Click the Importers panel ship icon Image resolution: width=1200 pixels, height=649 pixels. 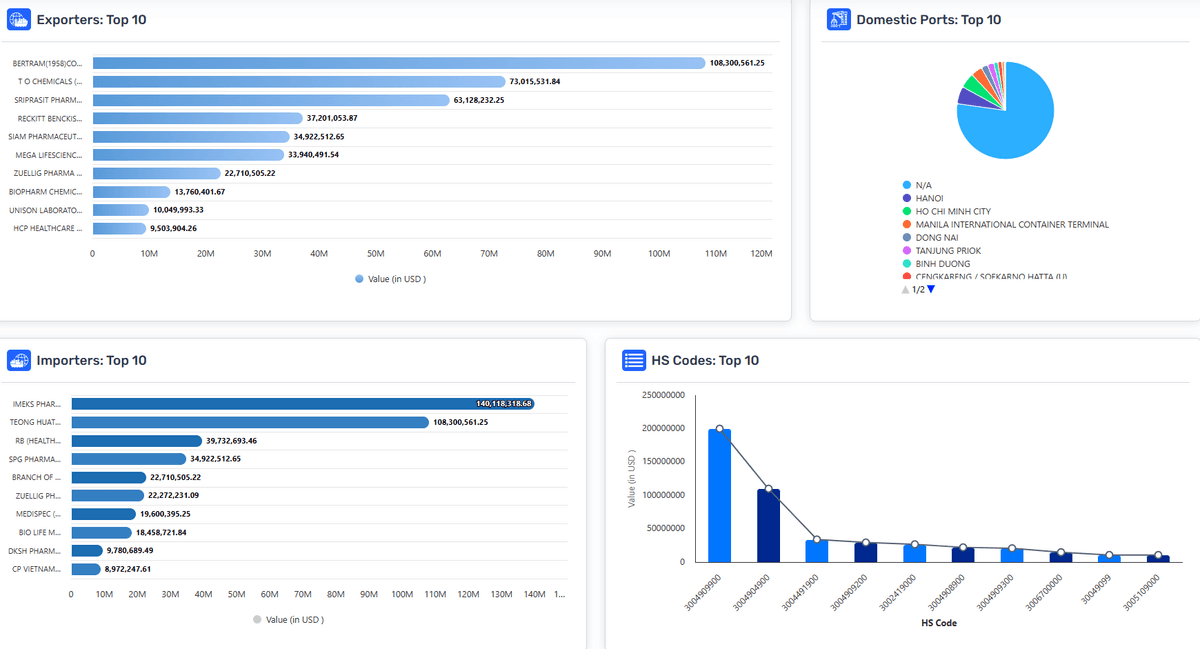(x=19, y=360)
